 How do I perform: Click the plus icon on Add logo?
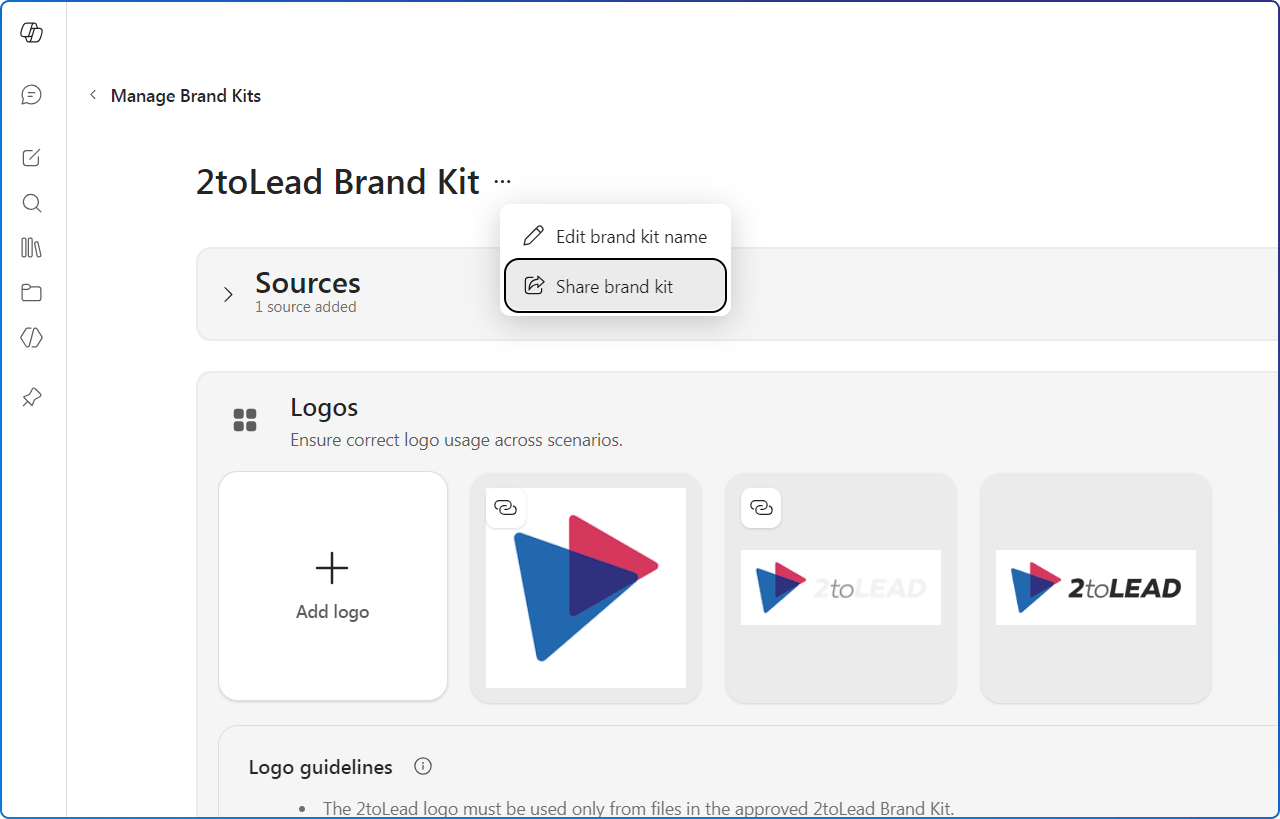tap(332, 568)
